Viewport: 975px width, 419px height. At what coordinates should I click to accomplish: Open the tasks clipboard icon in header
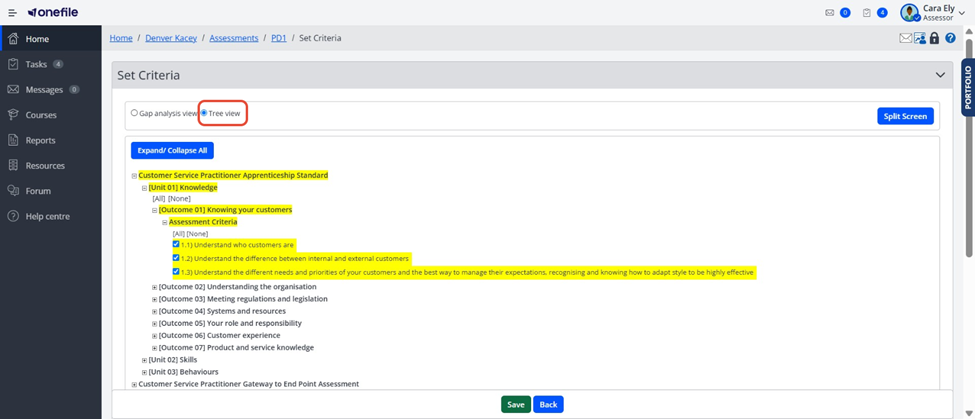pyautogui.click(x=867, y=12)
